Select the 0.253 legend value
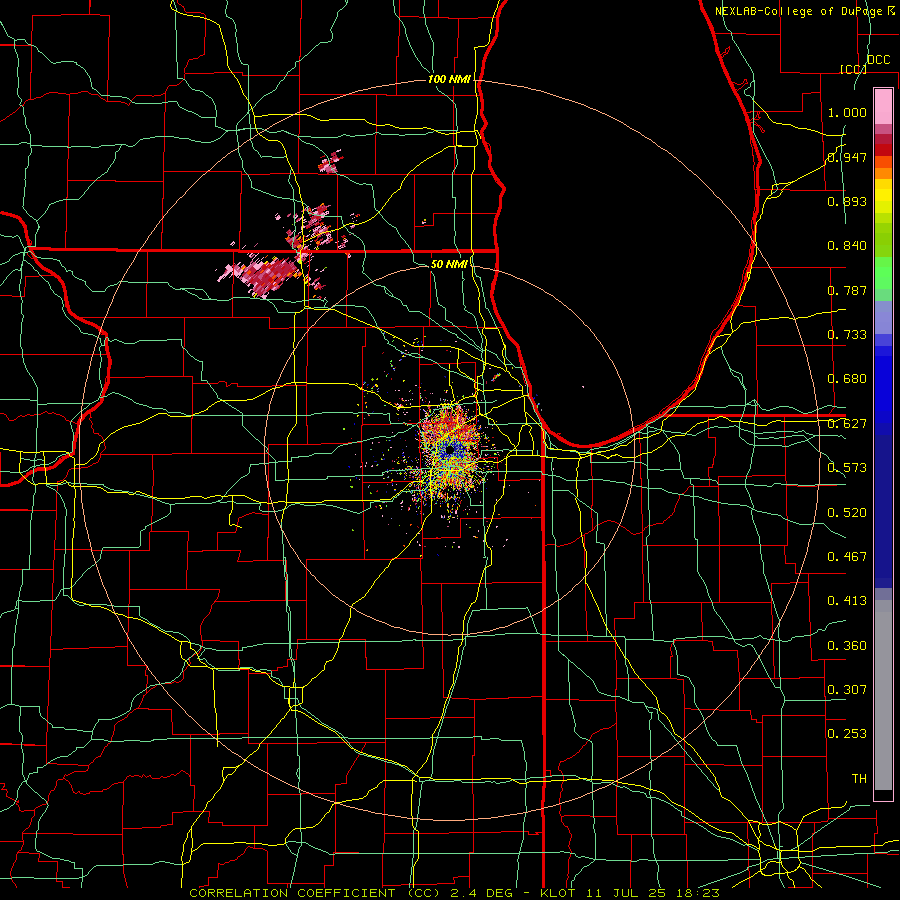Viewport: 900px width, 900px height. tap(847, 734)
